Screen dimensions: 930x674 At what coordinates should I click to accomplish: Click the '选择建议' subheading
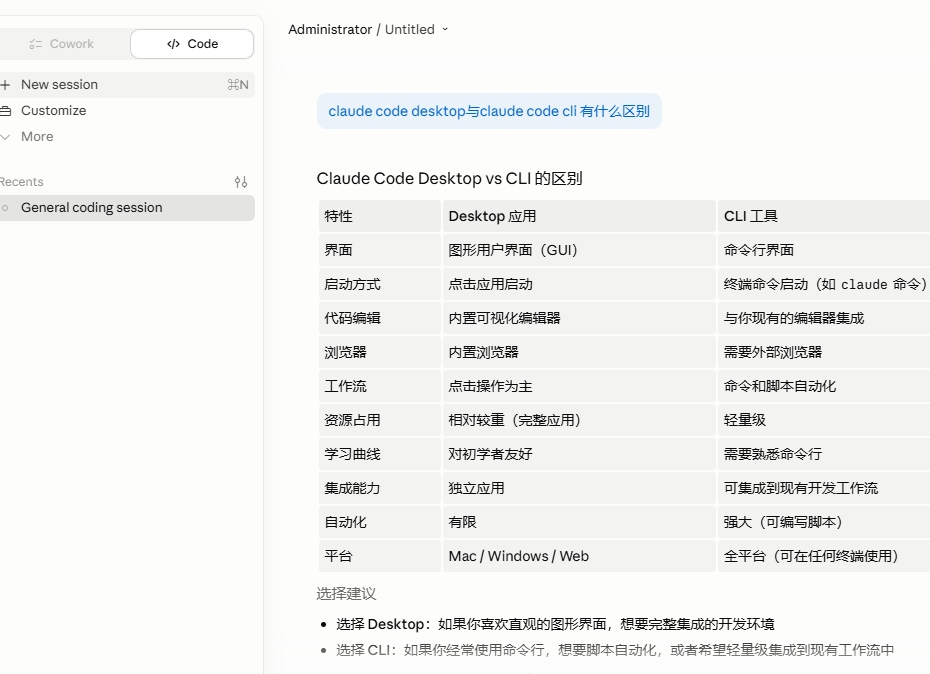[x=346, y=594]
